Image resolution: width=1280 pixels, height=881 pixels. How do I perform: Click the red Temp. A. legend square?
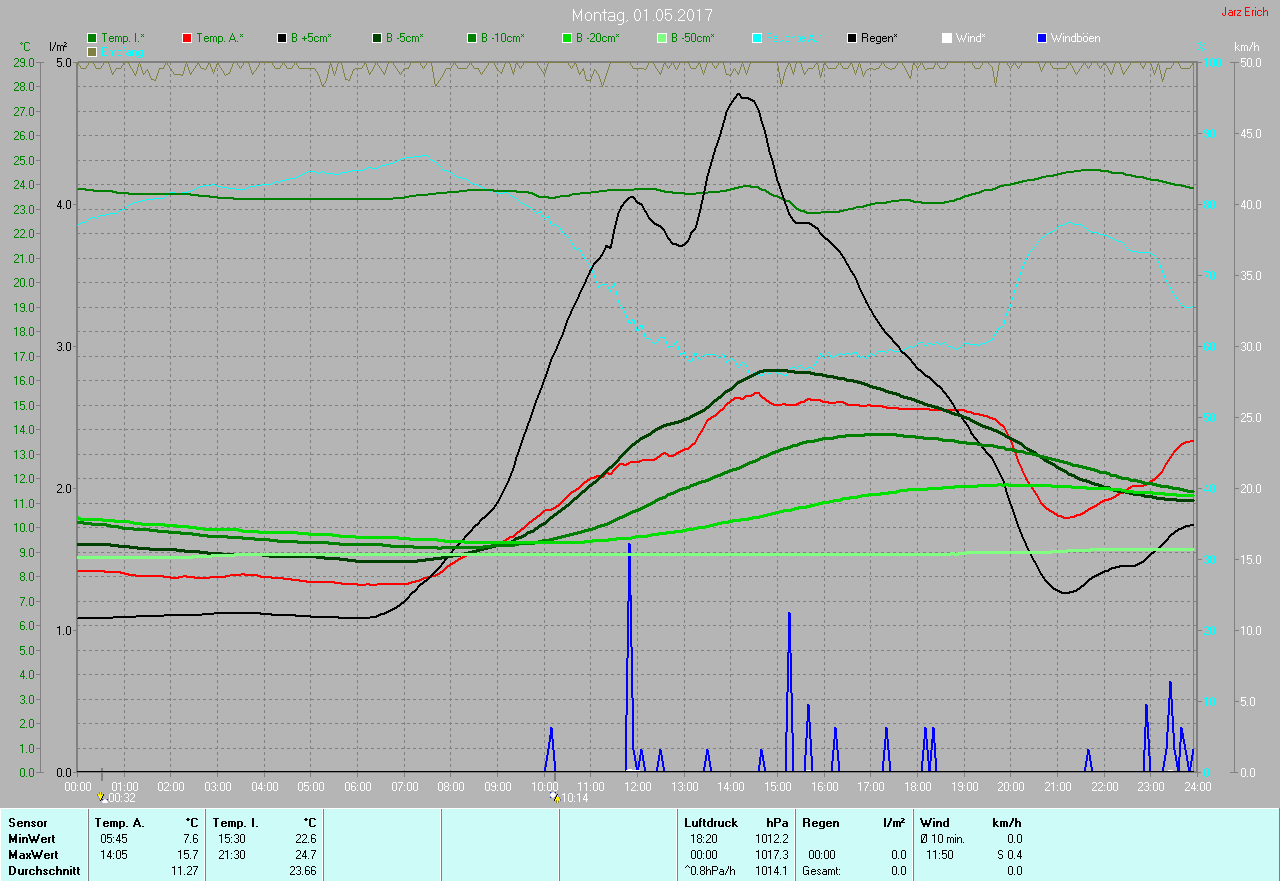188,38
